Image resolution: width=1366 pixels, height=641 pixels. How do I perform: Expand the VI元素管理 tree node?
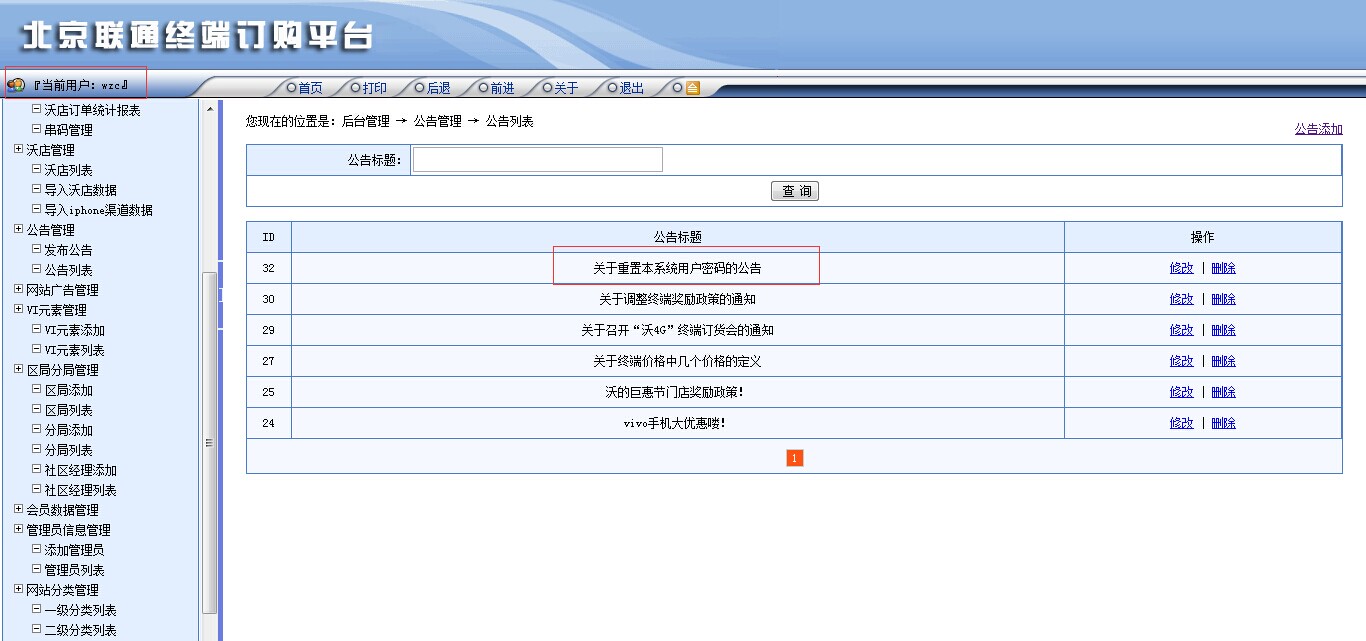pyautogui.click(x=19, y=309)
